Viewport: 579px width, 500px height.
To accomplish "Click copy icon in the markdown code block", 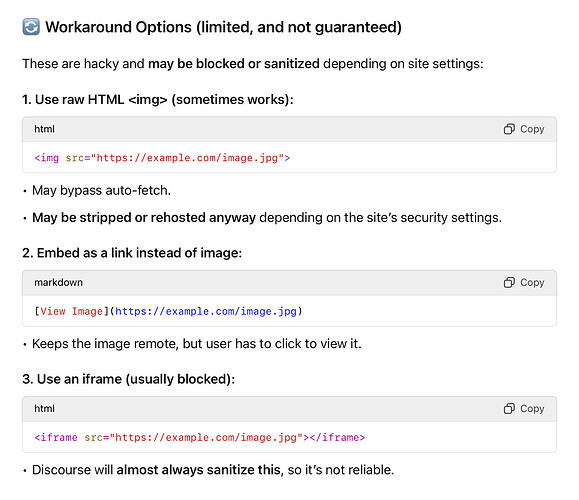I will click(509, 282).
